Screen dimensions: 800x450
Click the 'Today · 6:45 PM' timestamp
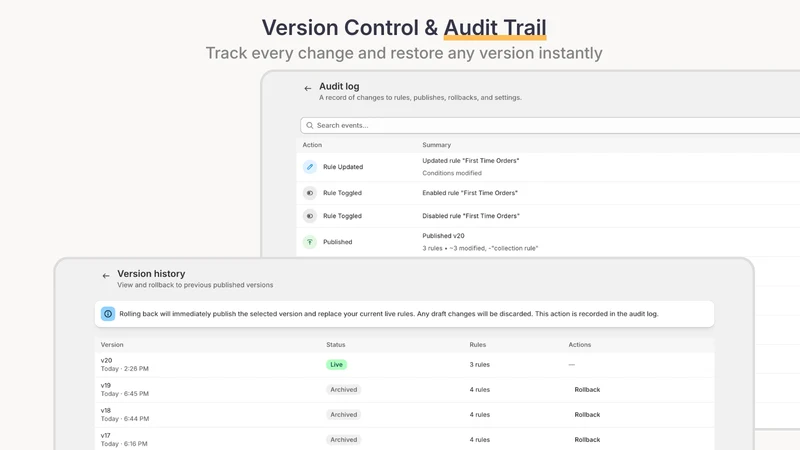pos(124,393)
